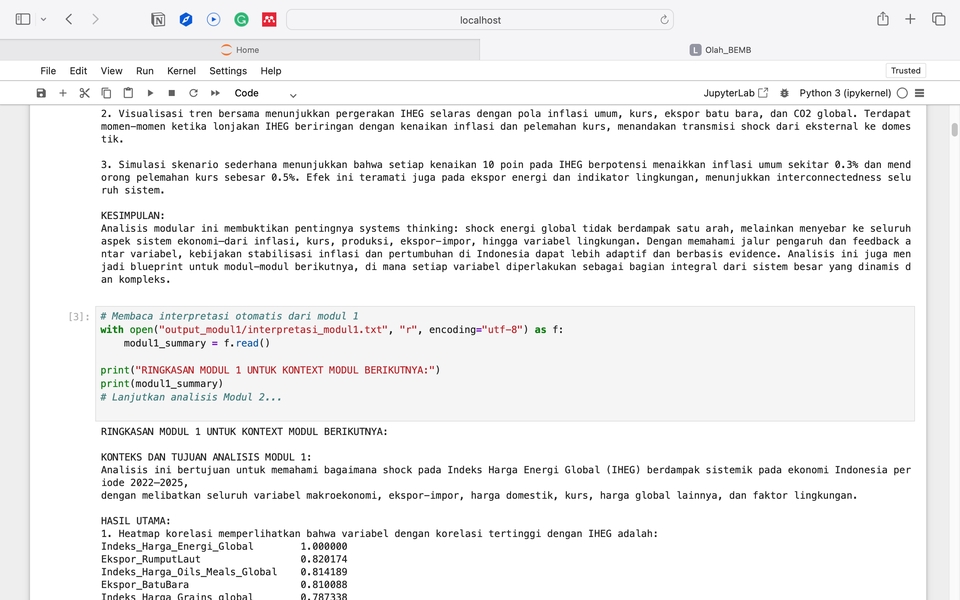960x600 pixels.
Task: Save the notebook with the disk icon
Action: 41,93
